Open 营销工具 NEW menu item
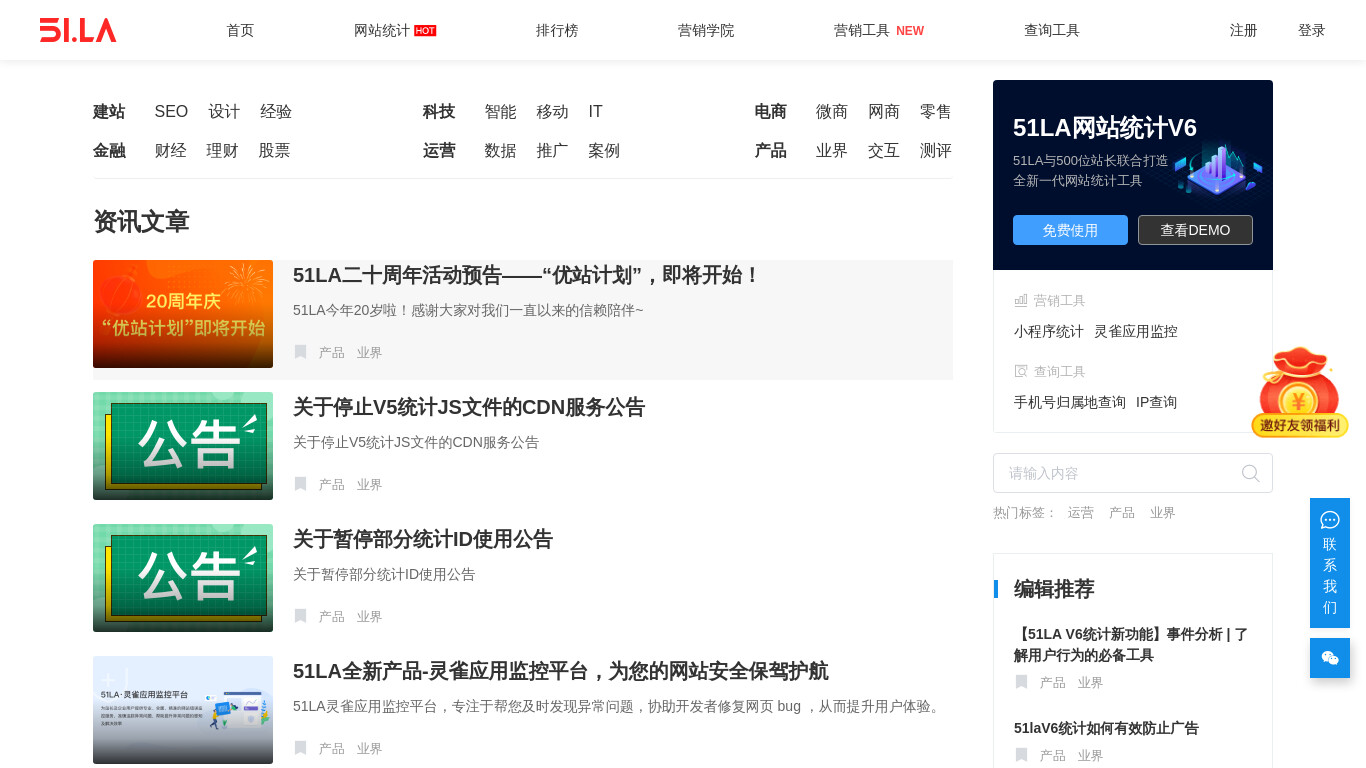The width and height of the screenshot is (1366, 768). [x=879, y=30]
